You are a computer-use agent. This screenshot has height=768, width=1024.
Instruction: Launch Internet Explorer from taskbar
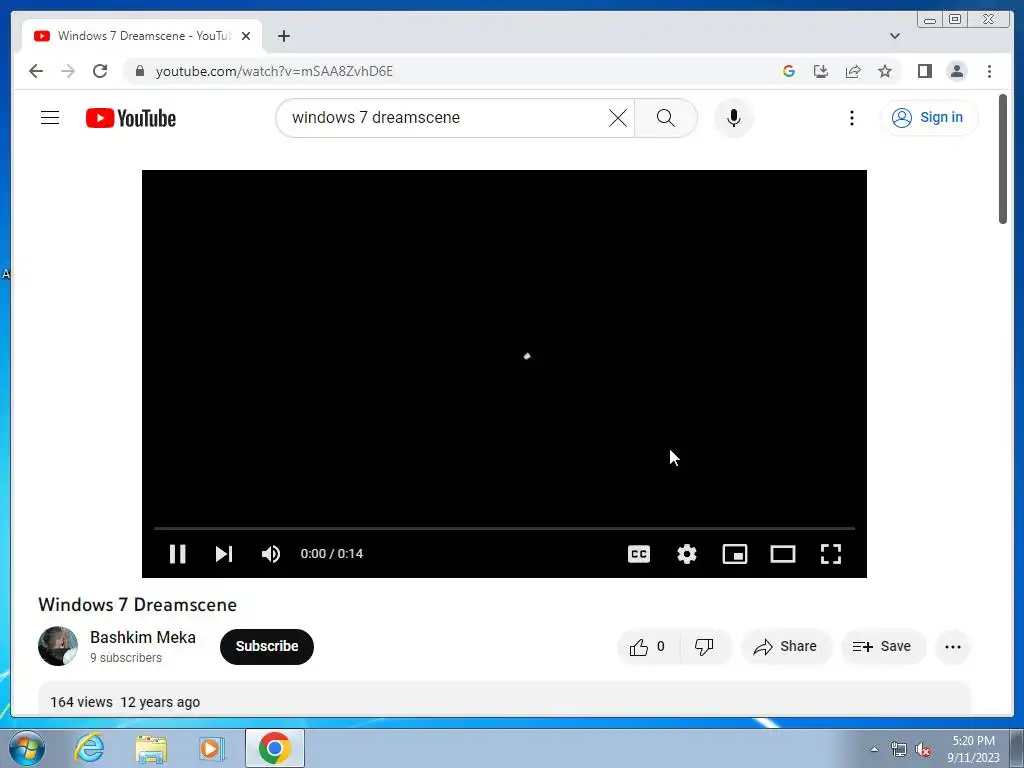coord(89,748)
